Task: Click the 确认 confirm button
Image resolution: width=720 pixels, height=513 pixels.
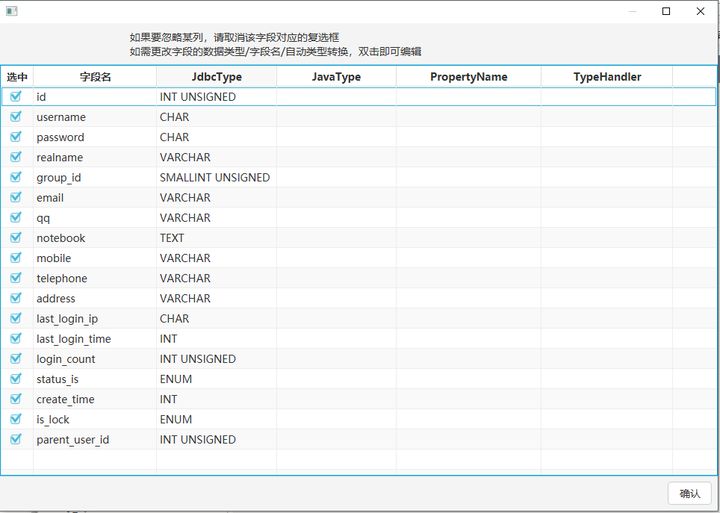Action: pyautogui.click(x=690, y=494)
